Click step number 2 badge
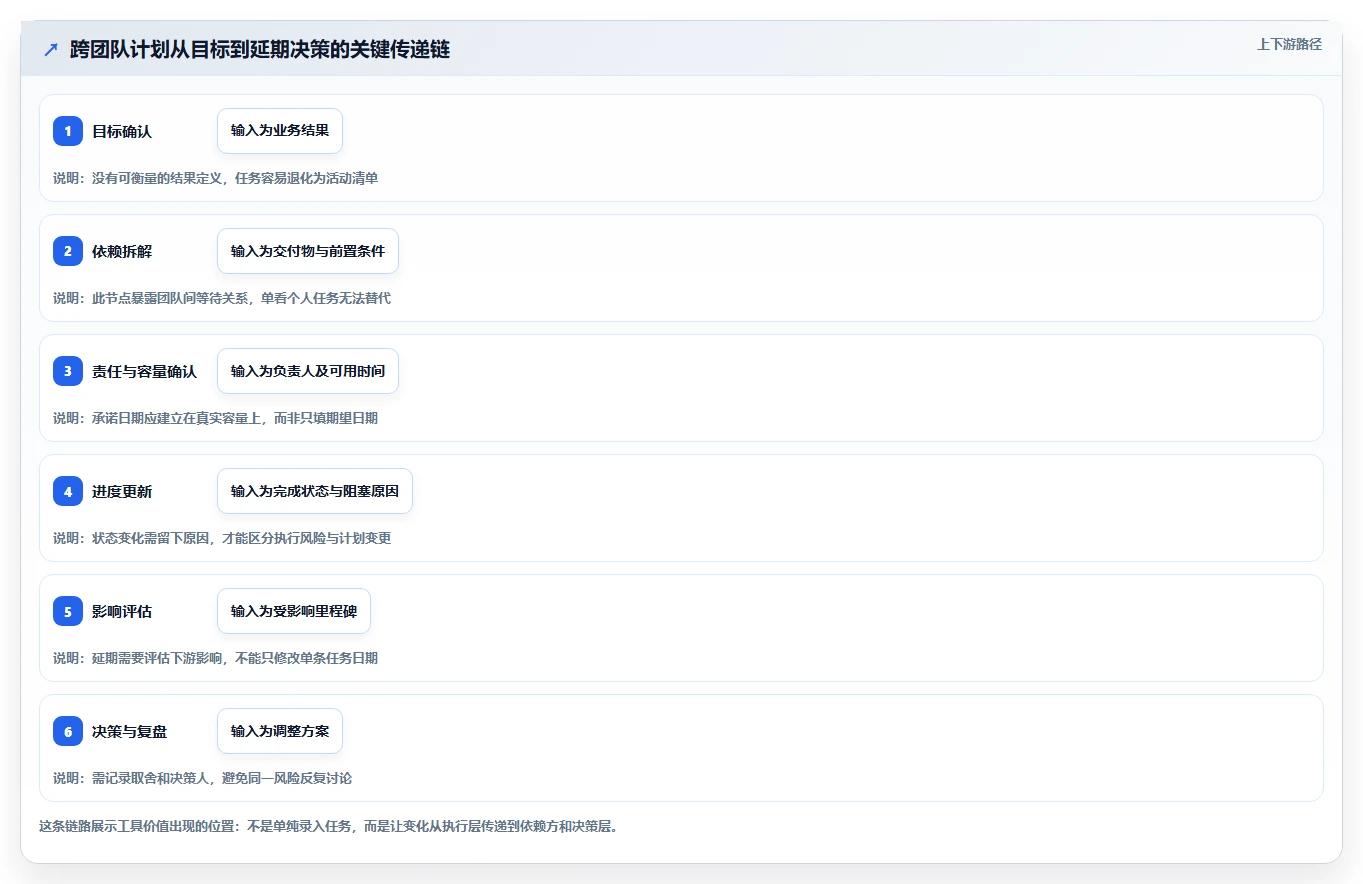 68,251
